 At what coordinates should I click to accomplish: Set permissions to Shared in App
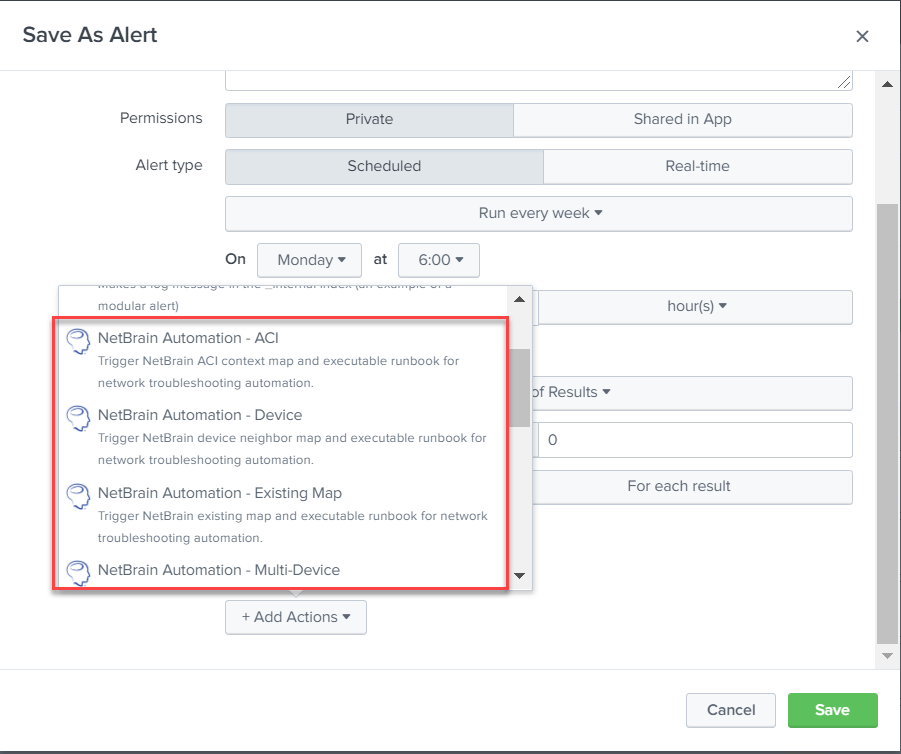click(x=682, y=119)
